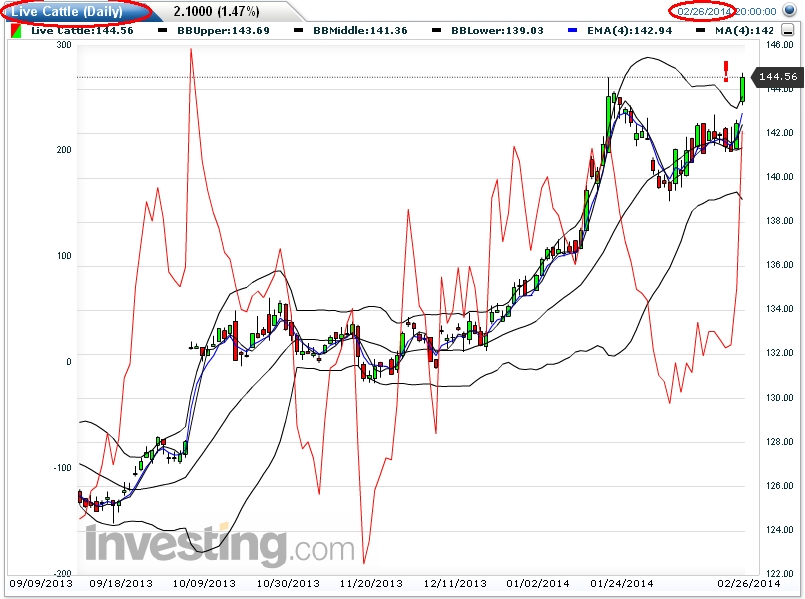This screenshot has width=805, height=599.
Task: Click the black swatch before BBMiddle
Action: pyautogui.click(x=298, y=31)
